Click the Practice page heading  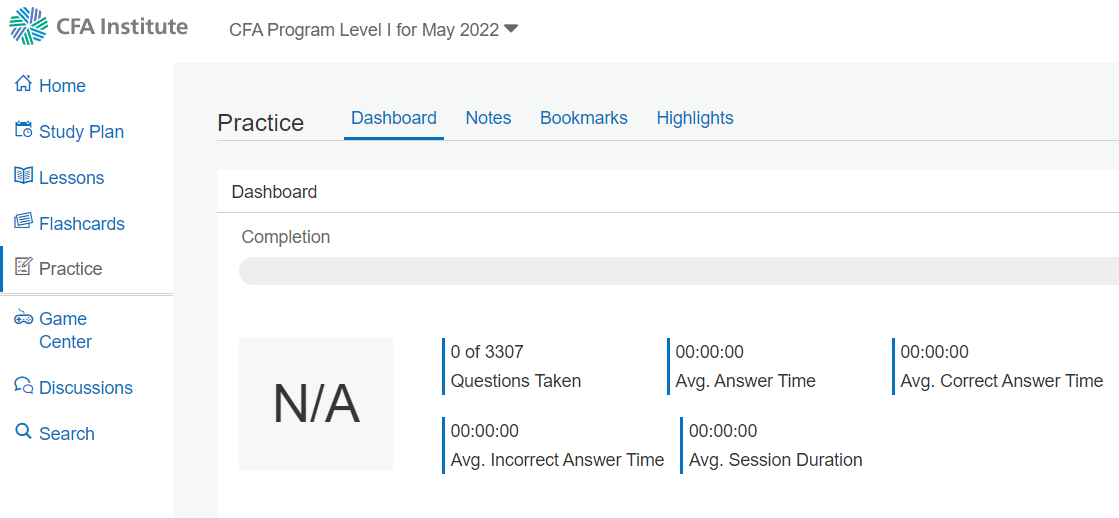[260, 123]
